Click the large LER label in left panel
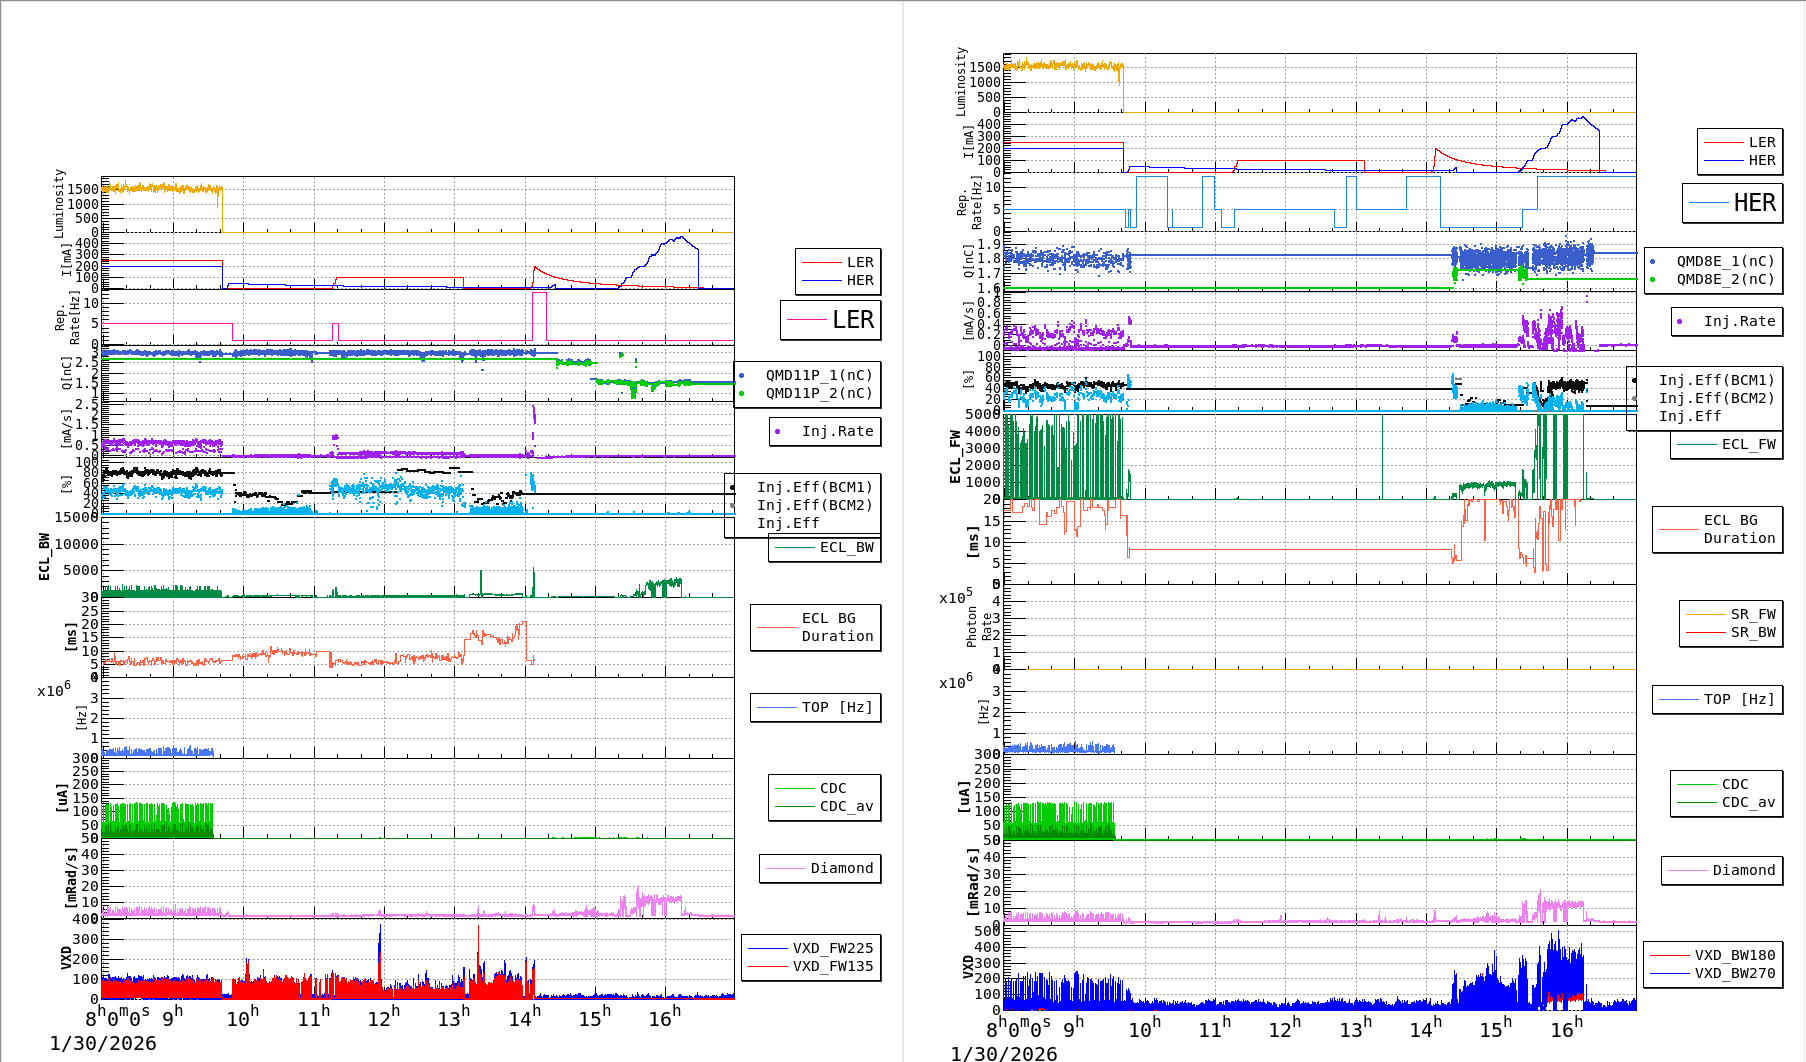 tap(831, 320)
